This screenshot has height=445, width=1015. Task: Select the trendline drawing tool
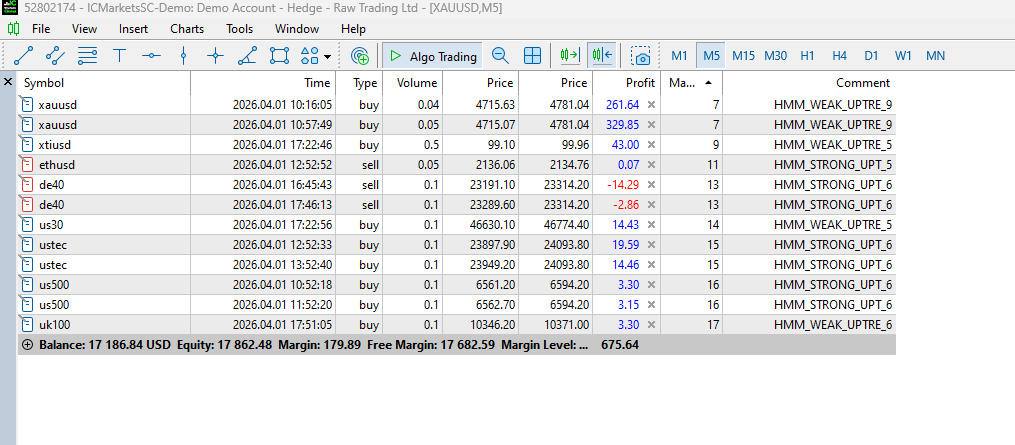coord(24,56)
